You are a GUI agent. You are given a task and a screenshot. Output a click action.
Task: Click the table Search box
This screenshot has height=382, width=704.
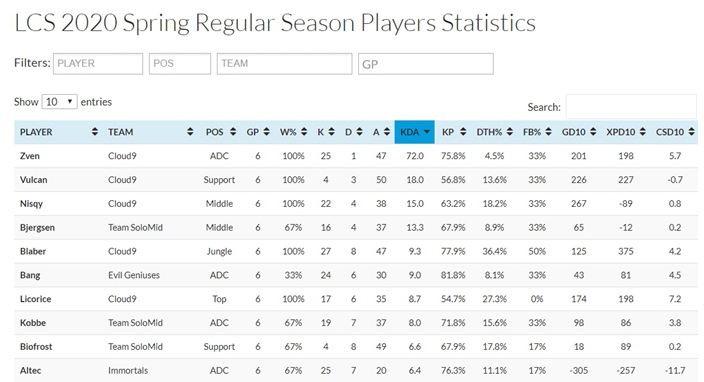631,107
